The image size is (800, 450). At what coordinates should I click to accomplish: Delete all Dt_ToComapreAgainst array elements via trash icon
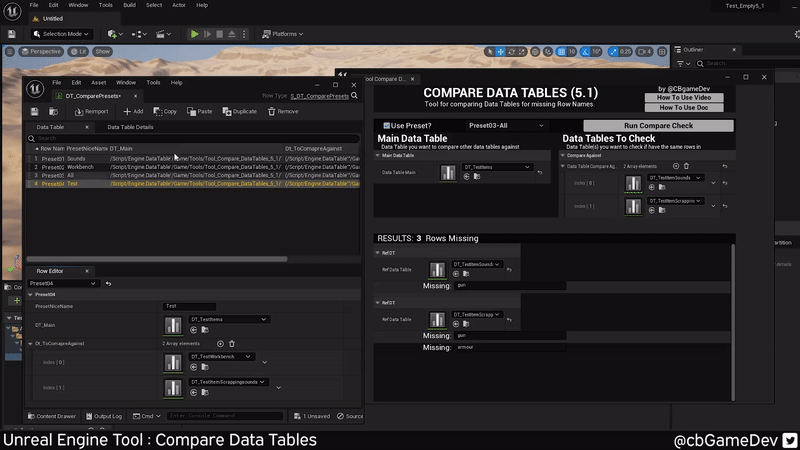coord(231,343)
